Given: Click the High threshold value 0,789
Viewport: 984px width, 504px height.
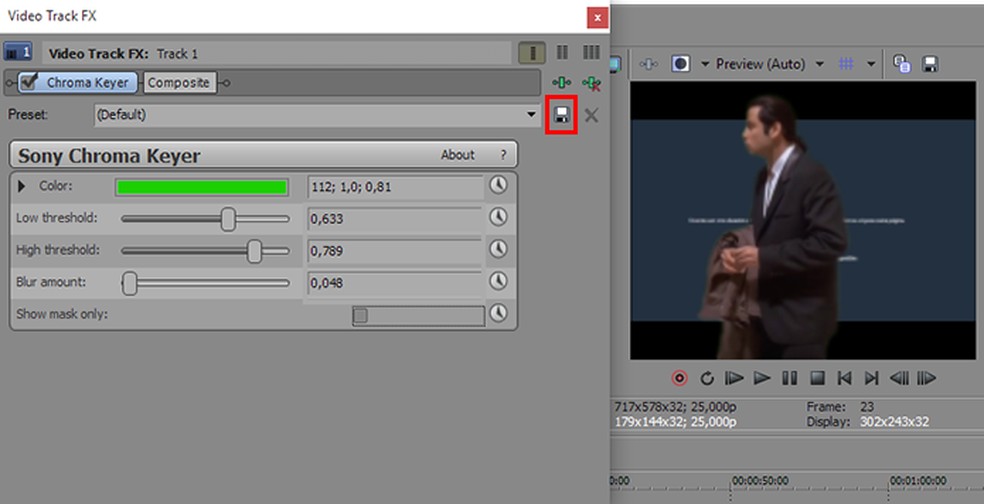Looking at the screenshot, I should tap(395, 251).
